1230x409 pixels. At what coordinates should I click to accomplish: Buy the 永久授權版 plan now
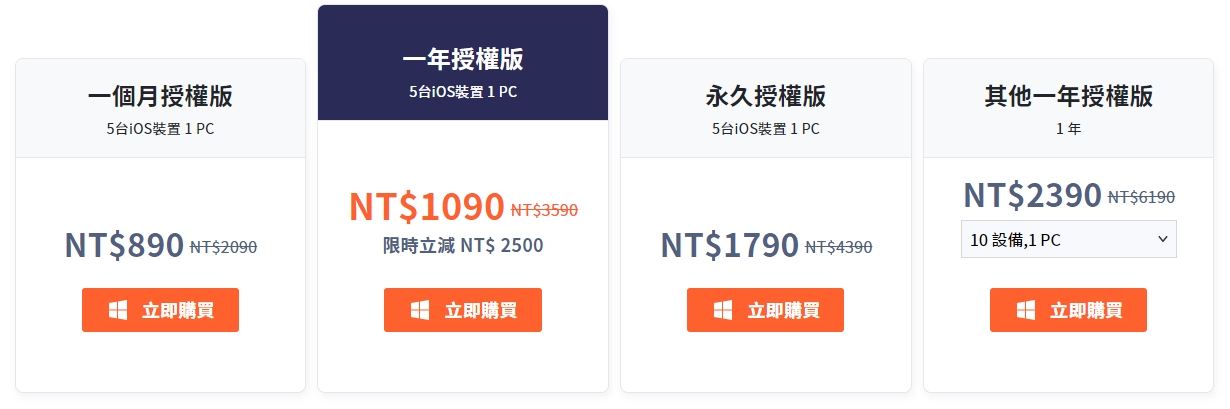[x=765, y=310]
